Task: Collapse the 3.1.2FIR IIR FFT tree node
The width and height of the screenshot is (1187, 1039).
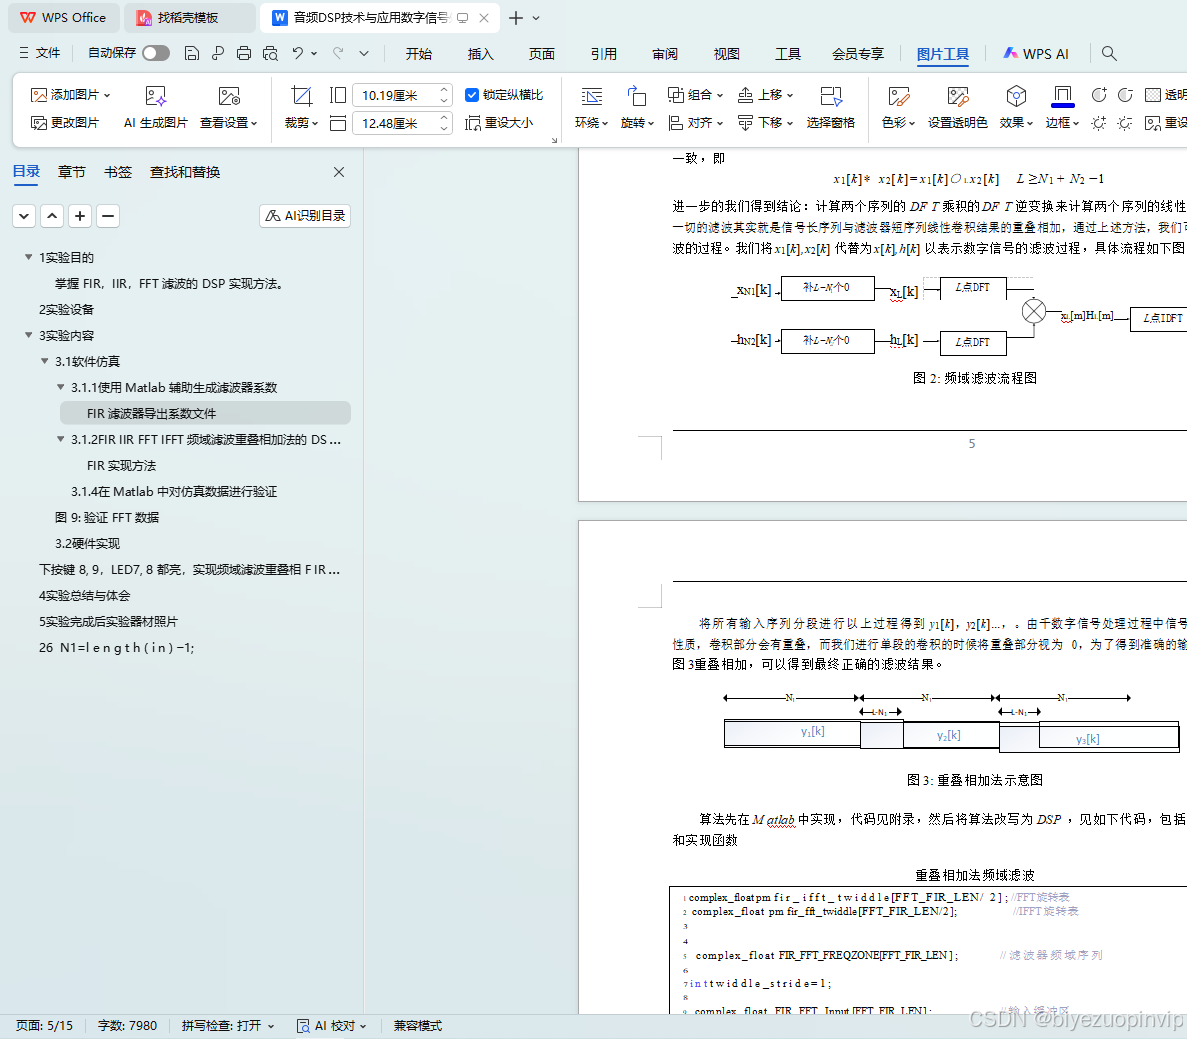Action: (x=61, y=439)
